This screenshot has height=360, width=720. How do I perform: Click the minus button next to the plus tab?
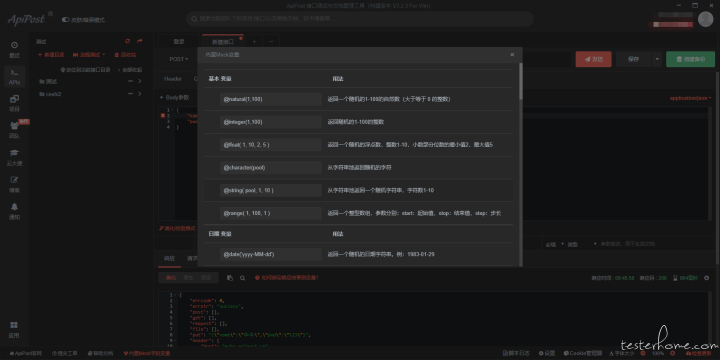point(271,41)
